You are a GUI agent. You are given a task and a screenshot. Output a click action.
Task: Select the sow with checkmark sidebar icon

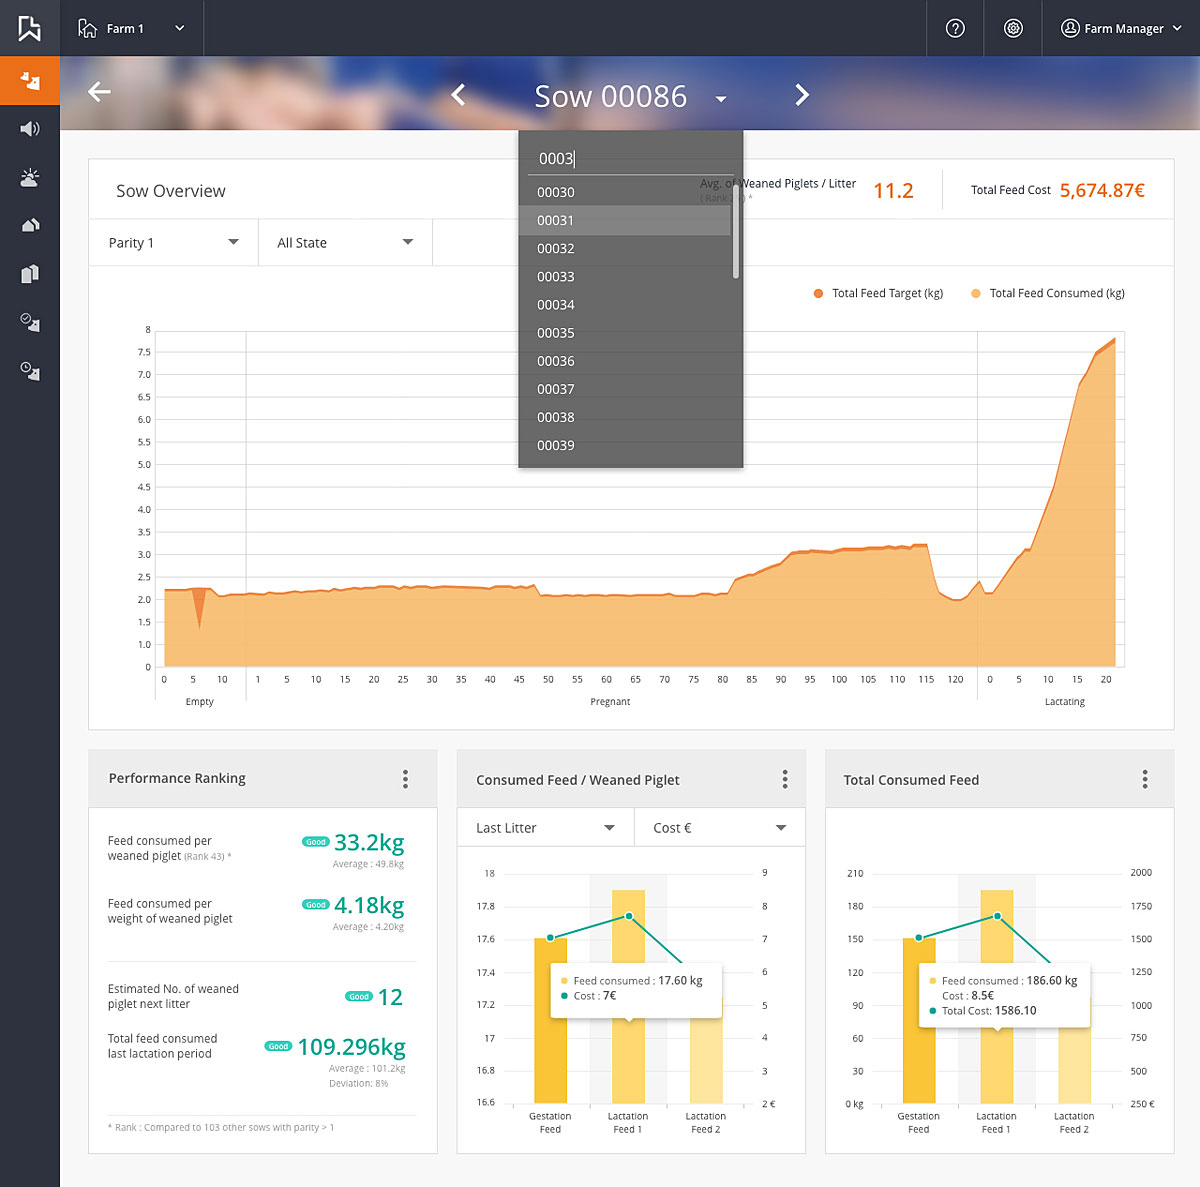pos(29,322)
